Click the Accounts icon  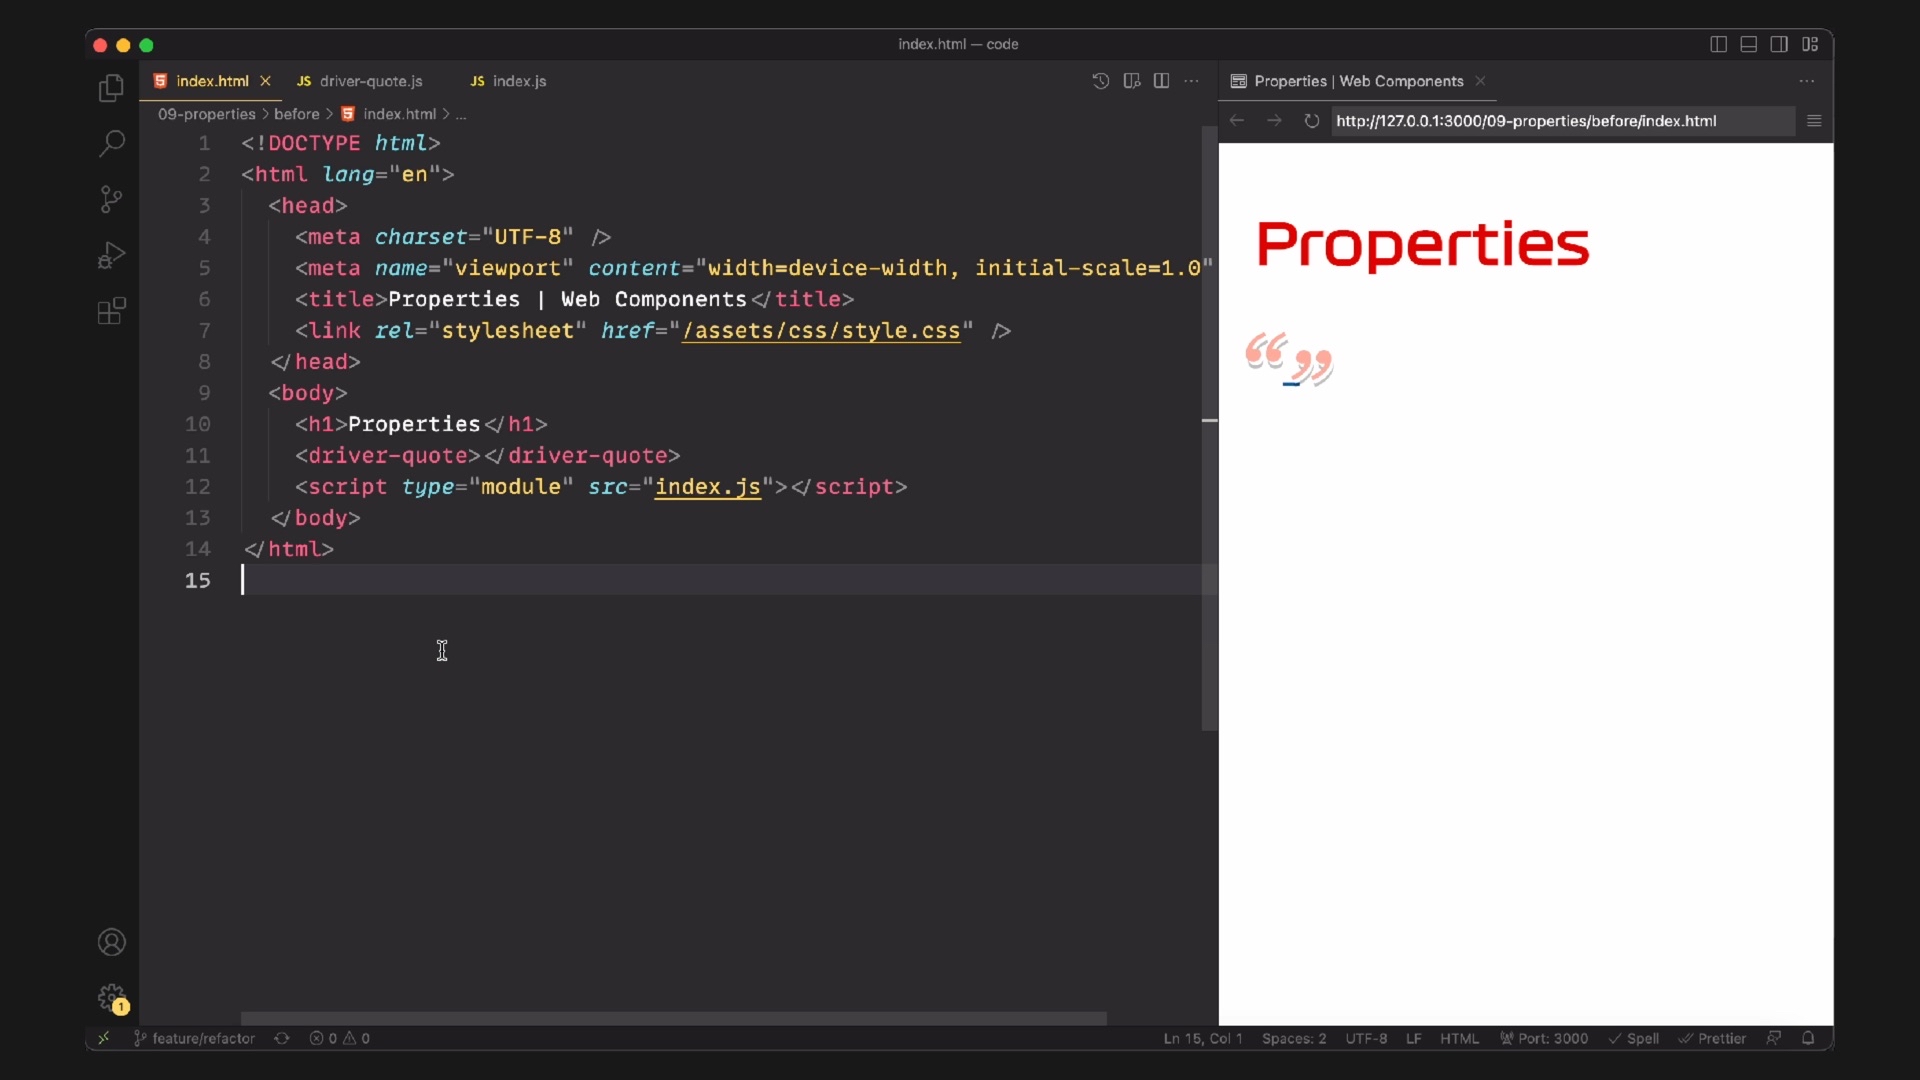(x=111, y=942)
